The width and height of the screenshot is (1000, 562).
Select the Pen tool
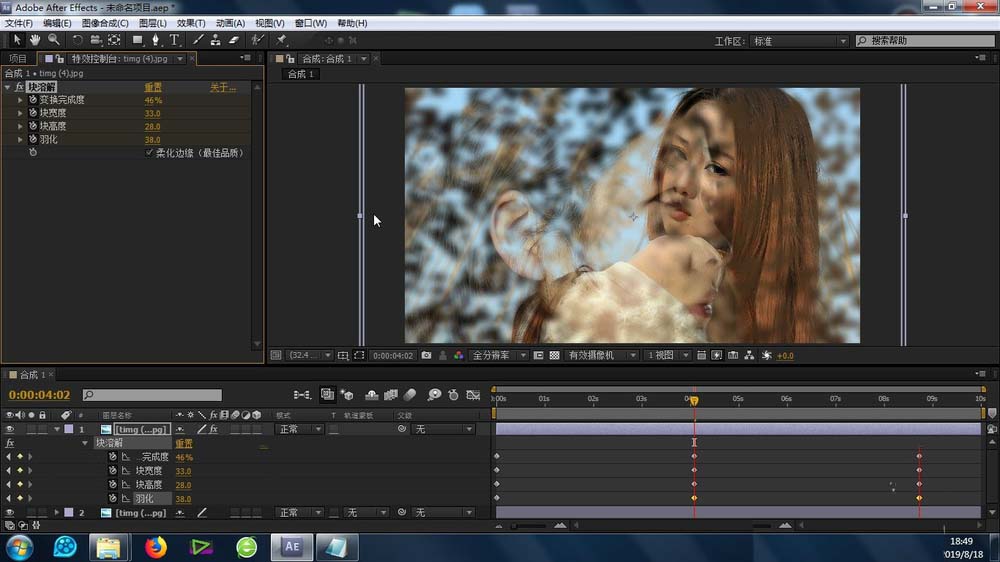(x=155, y=40)
